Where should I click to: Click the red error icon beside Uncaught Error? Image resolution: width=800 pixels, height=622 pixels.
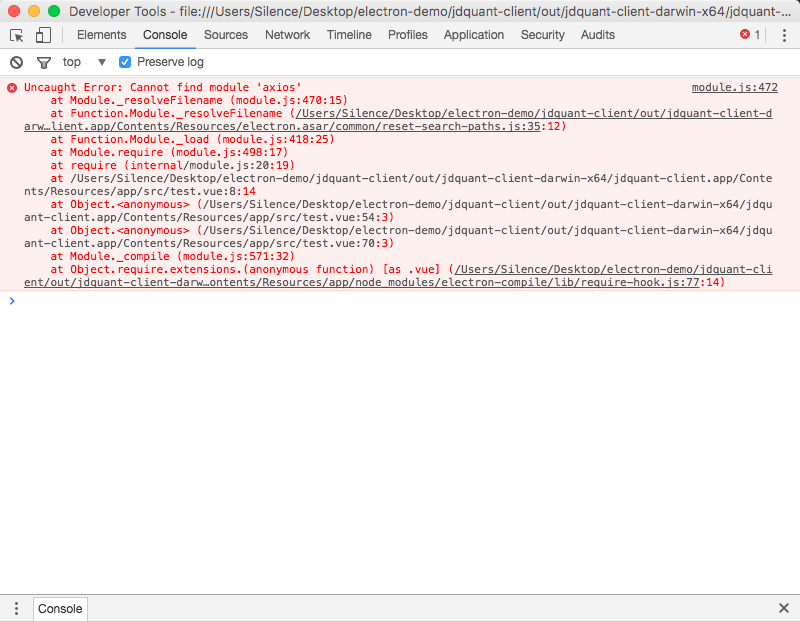point(12,88)
